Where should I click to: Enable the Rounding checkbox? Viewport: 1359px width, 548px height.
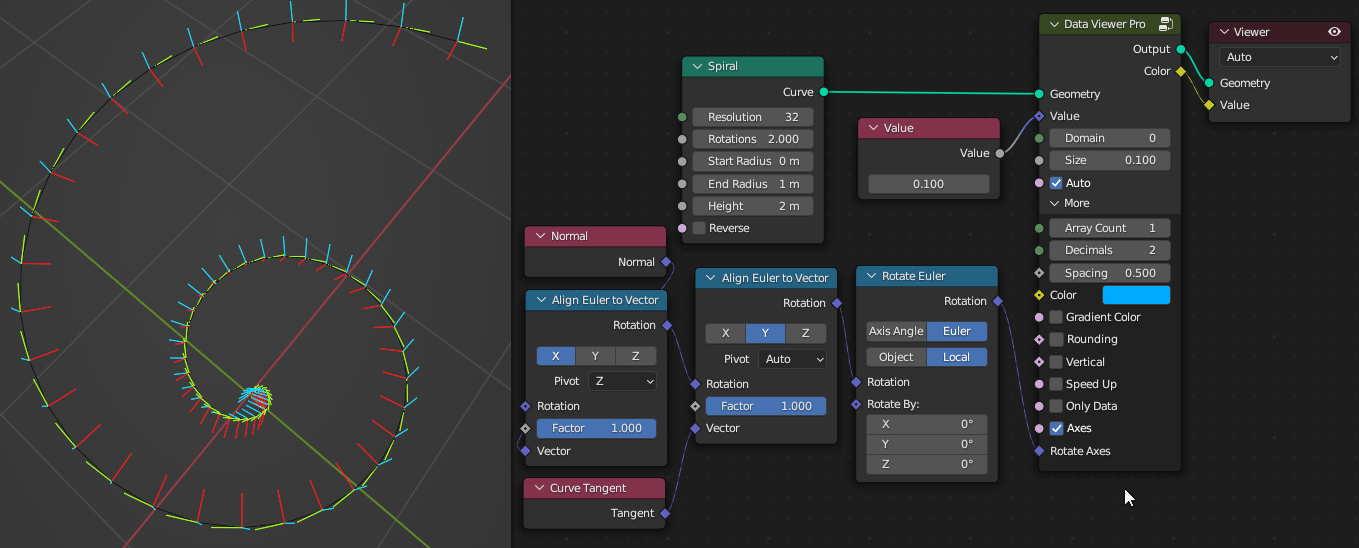1056,339
